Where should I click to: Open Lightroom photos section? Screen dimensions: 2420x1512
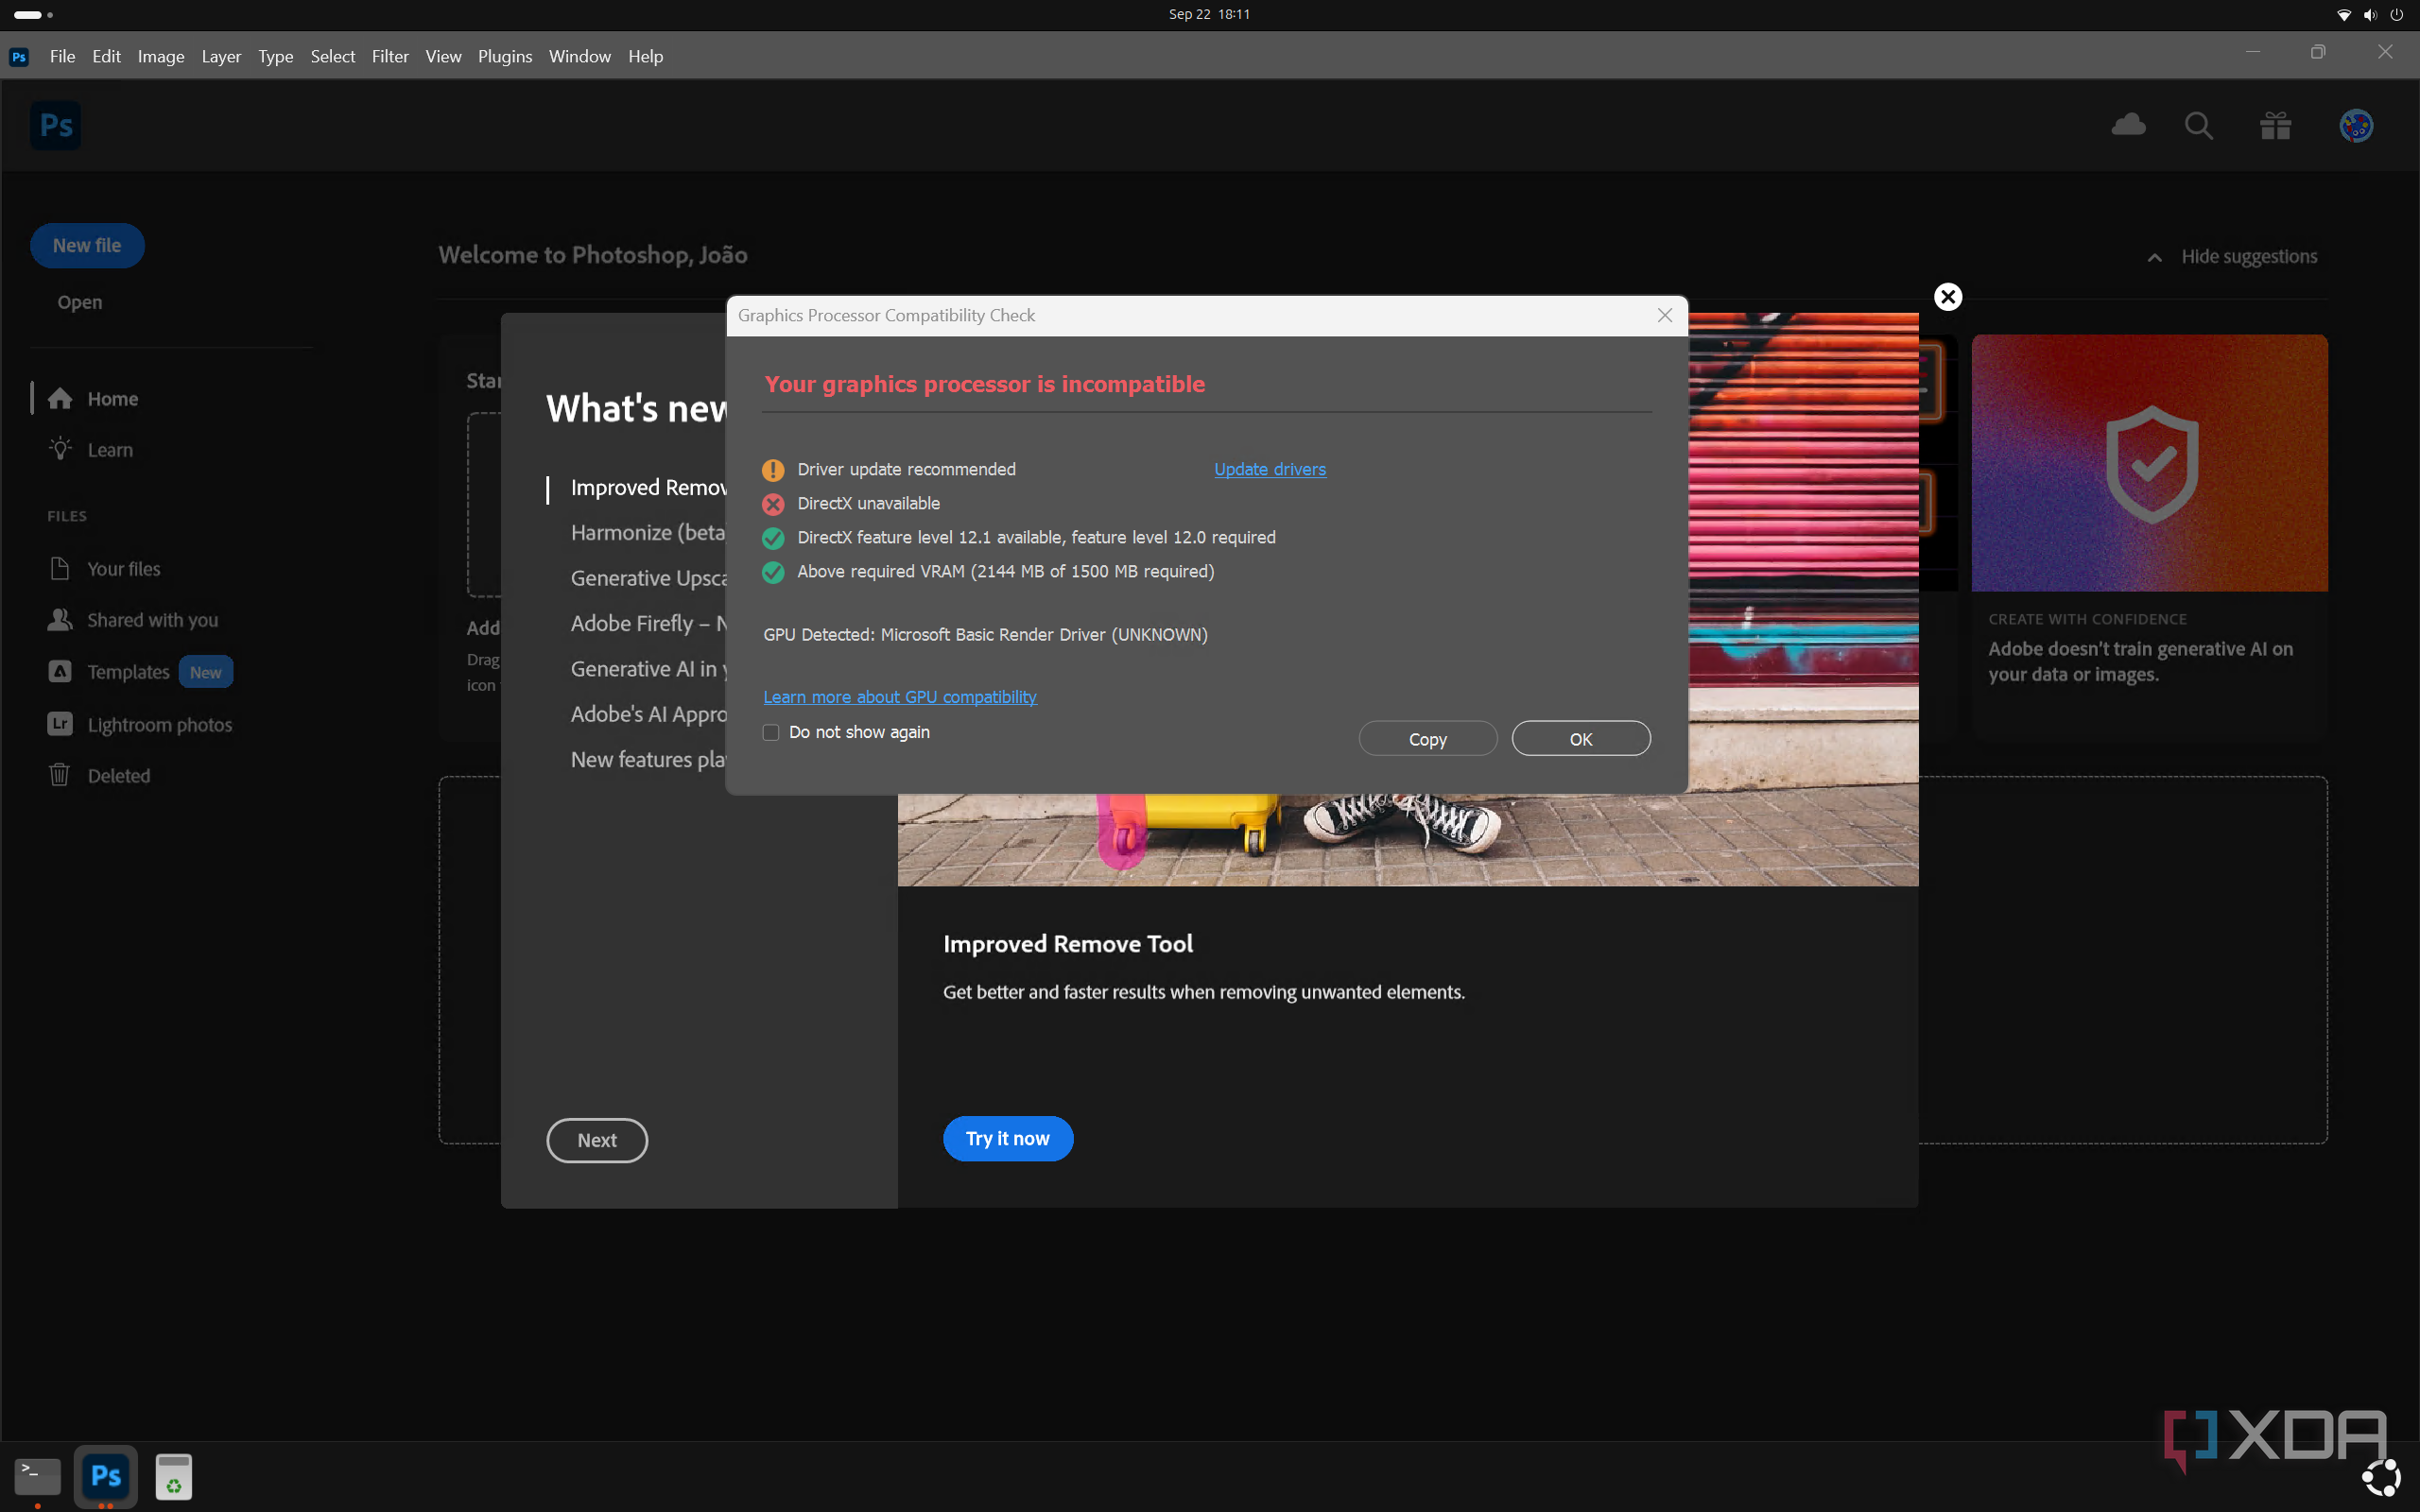pos(158,724)
